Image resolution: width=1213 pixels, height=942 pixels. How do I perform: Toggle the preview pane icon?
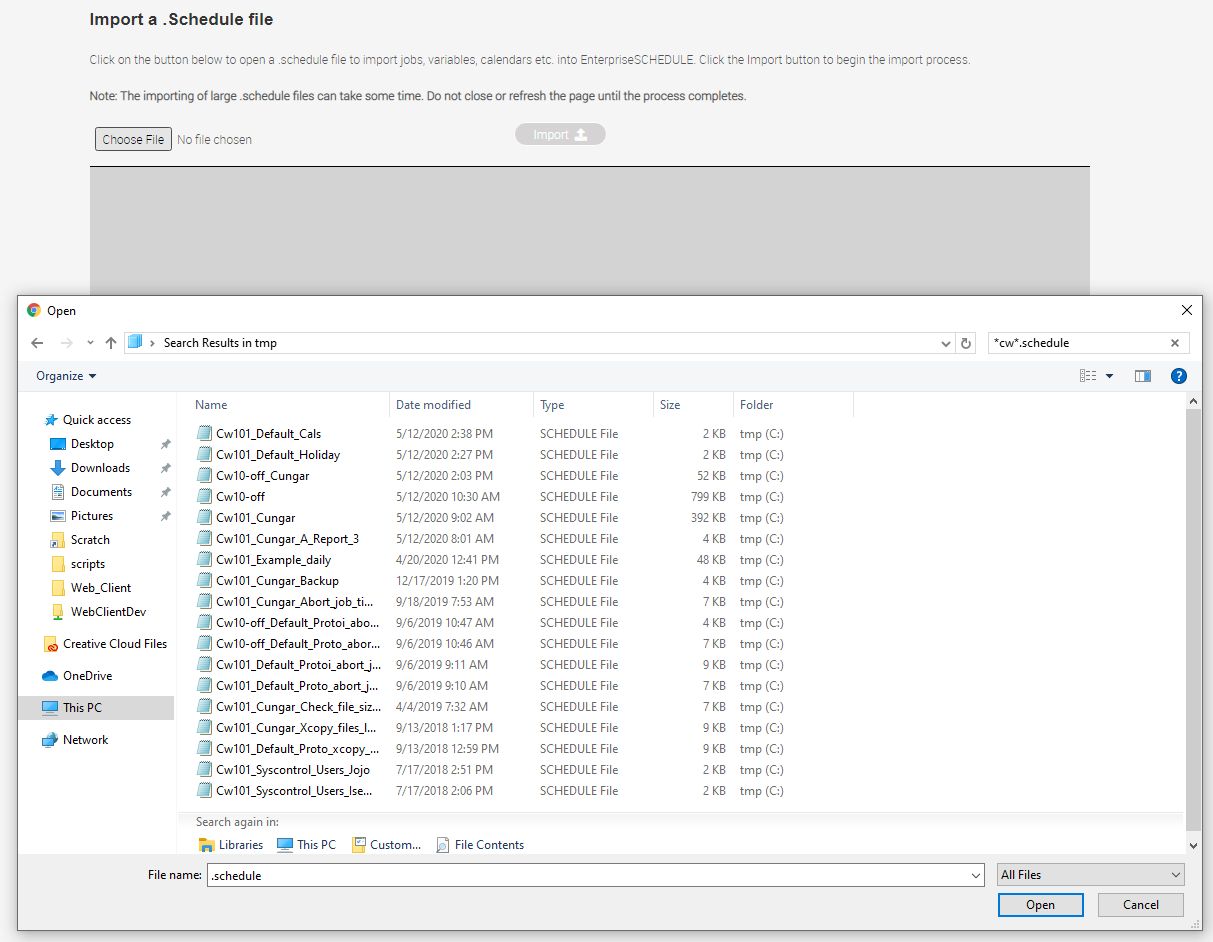coord(1143,376)
